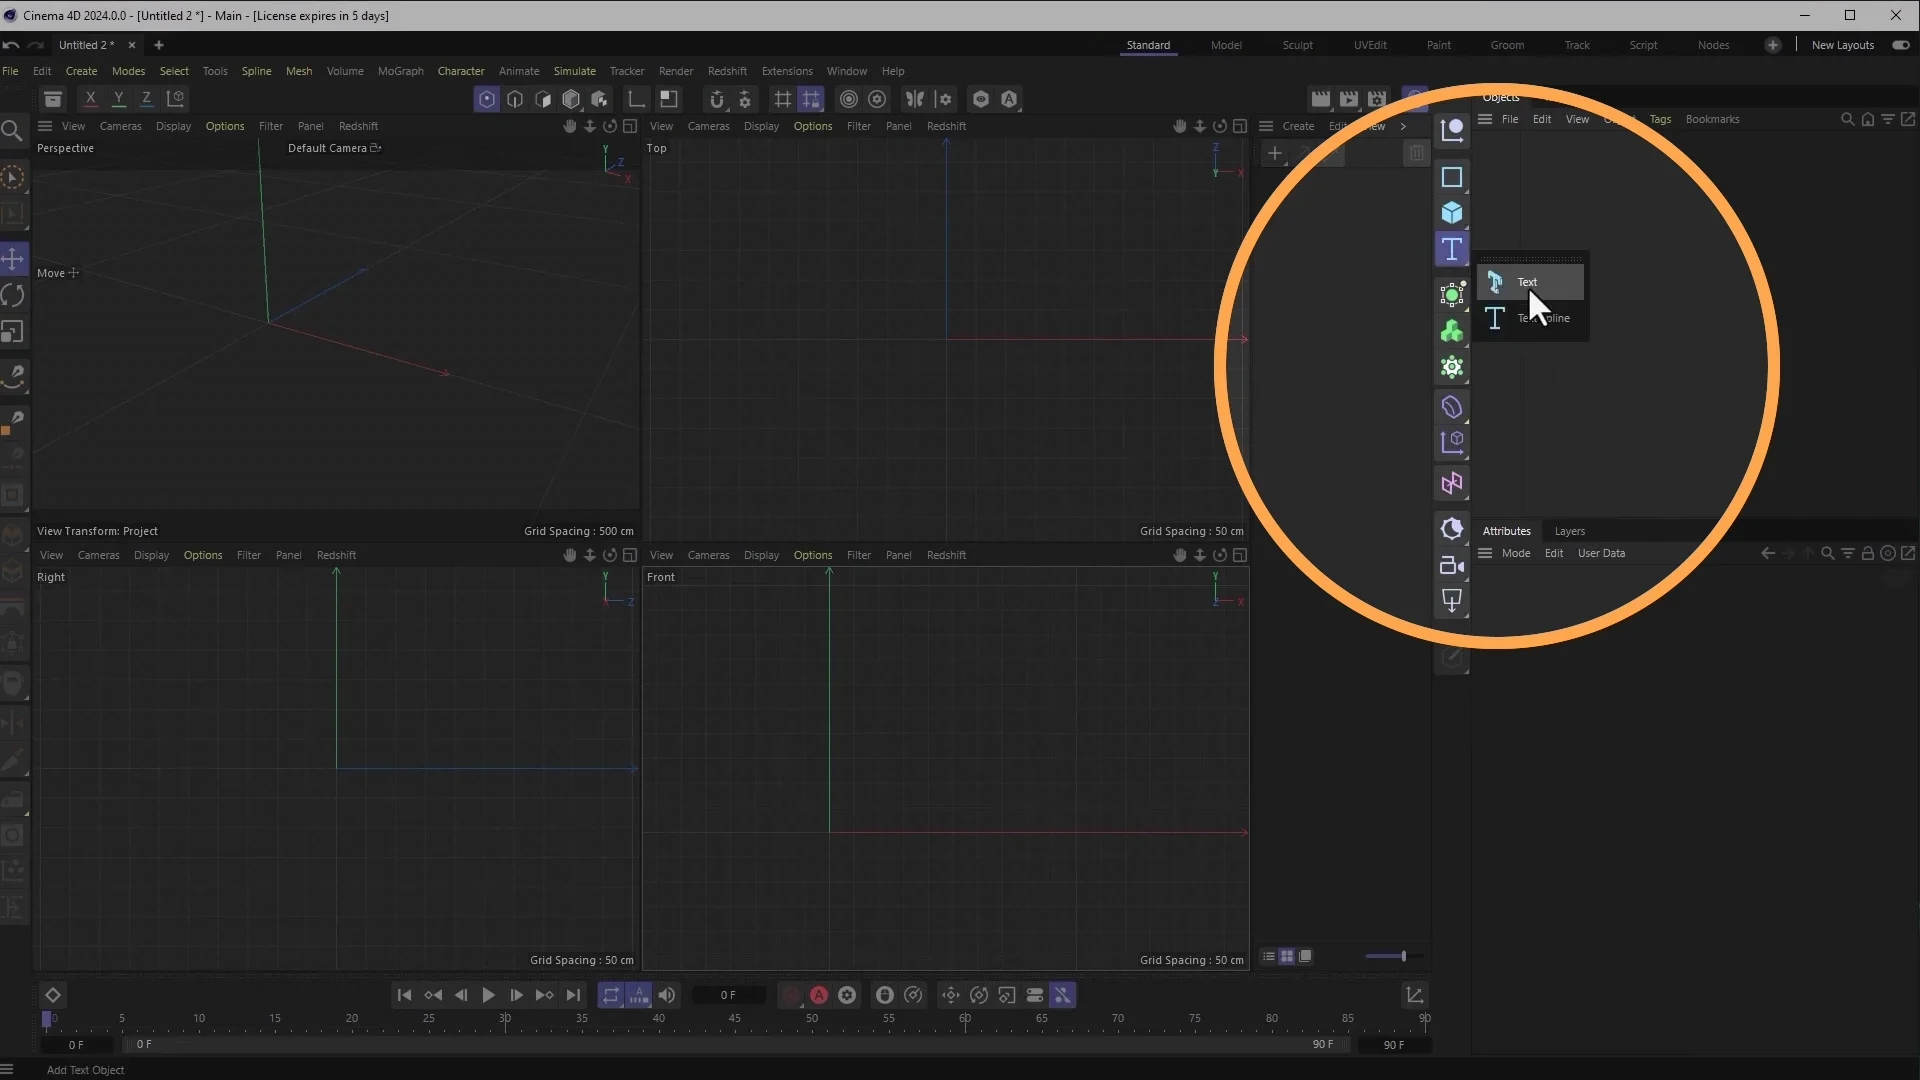Select the Scale tool in left palette
The image size is (1920, 1080).
(13, 331)
